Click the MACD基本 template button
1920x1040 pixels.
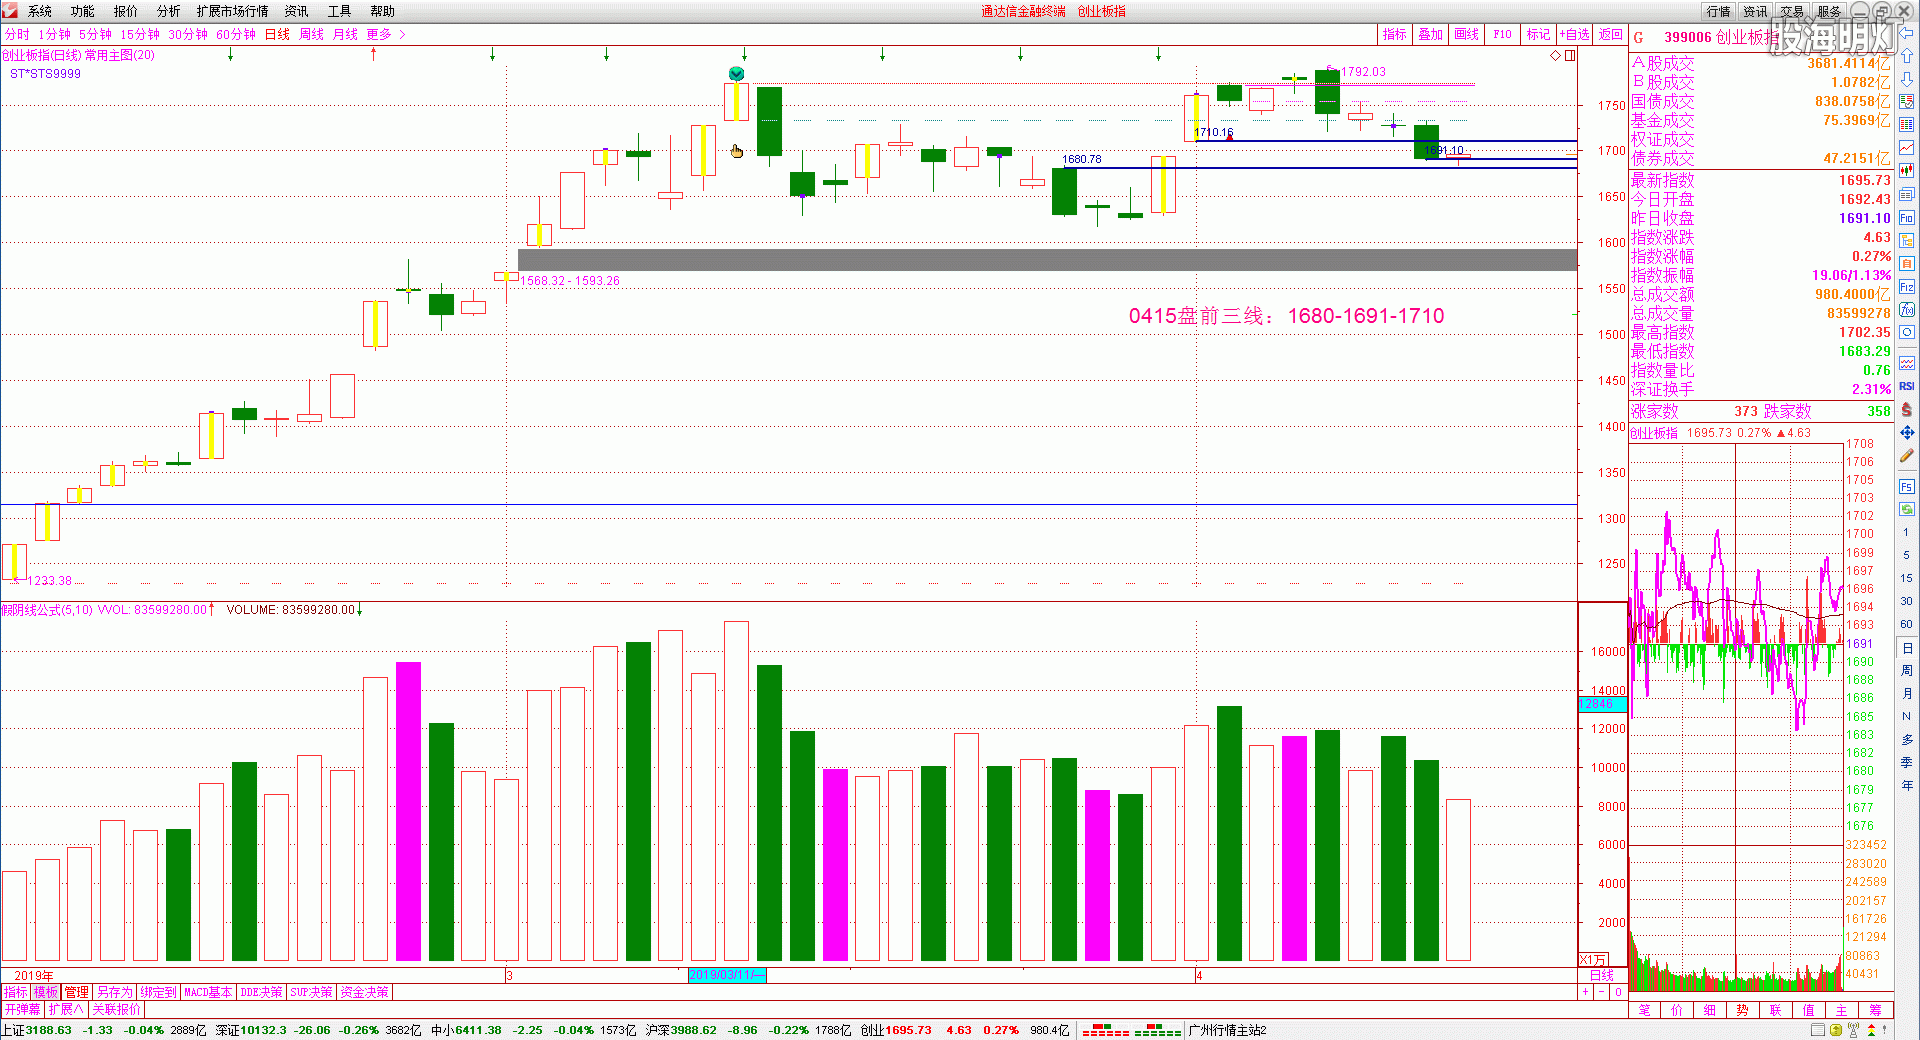pyautogui.click(x=209, y=992)
